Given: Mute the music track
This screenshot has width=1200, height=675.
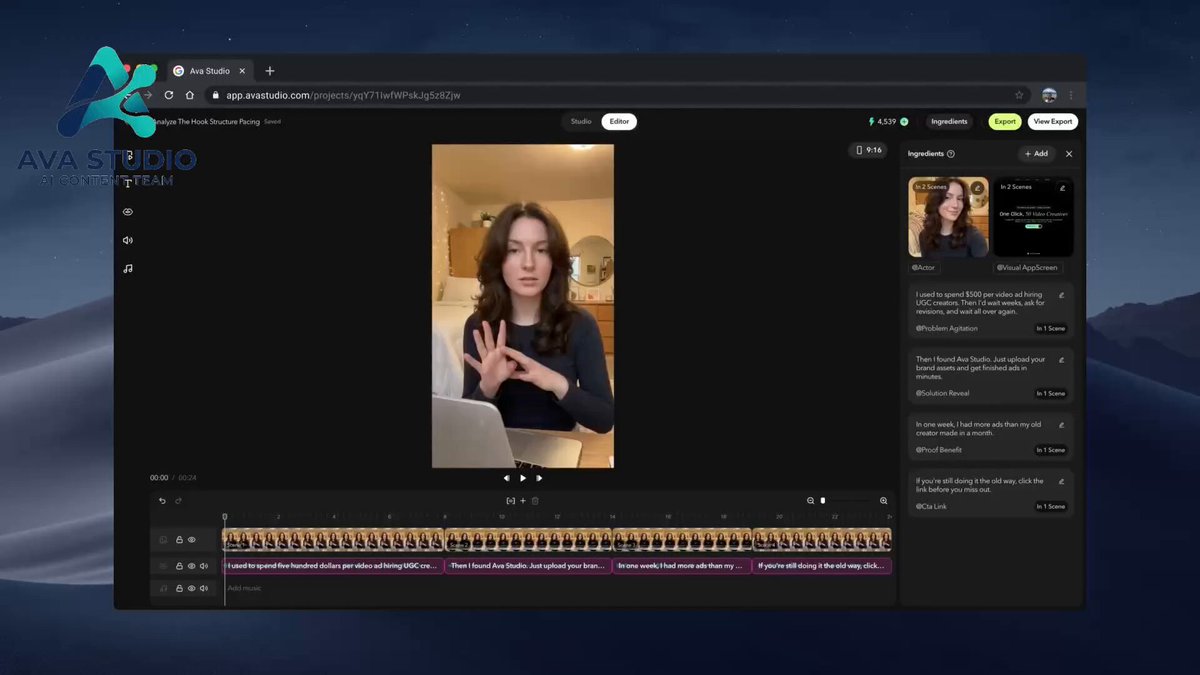Looking at the screenshot, I should pyautogui.click(x=204, y=588).
